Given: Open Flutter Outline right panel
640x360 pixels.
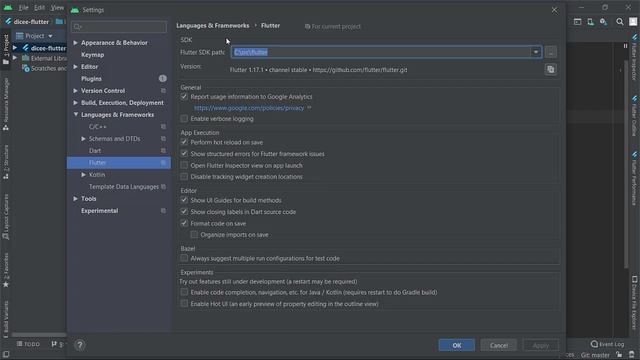Looking at the screenshot, I should (634, 116).
